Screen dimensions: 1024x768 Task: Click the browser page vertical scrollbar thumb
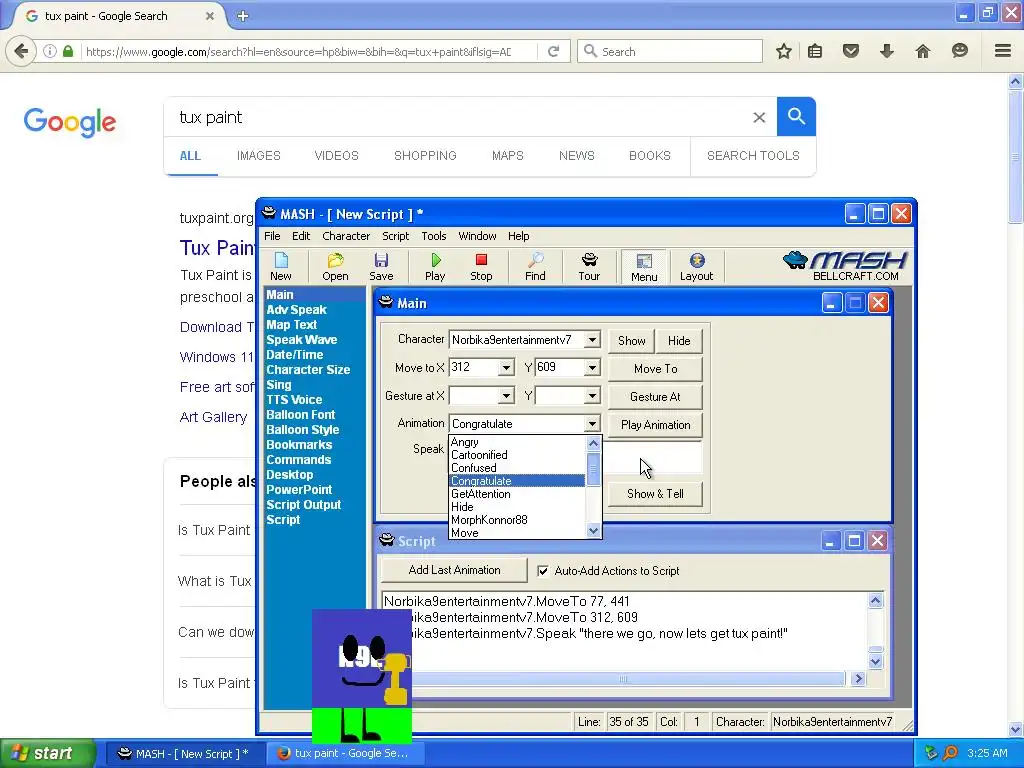pos(1015,158)
